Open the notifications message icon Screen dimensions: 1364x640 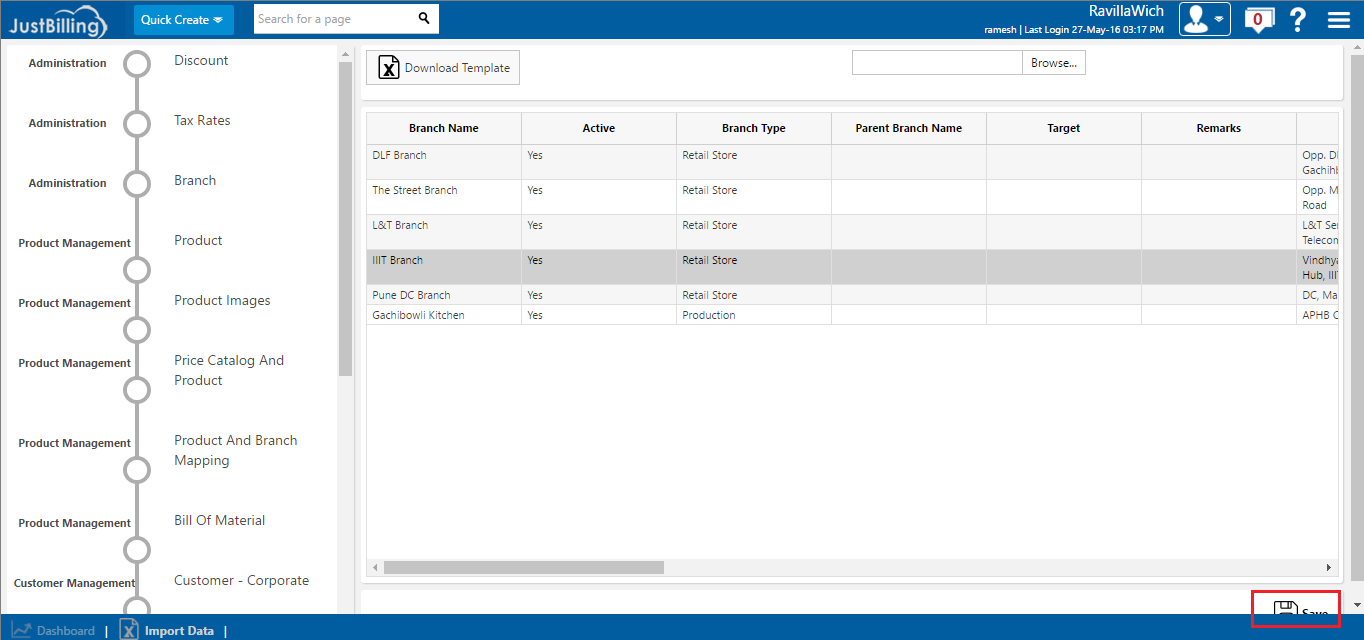tap(1257, 19)
